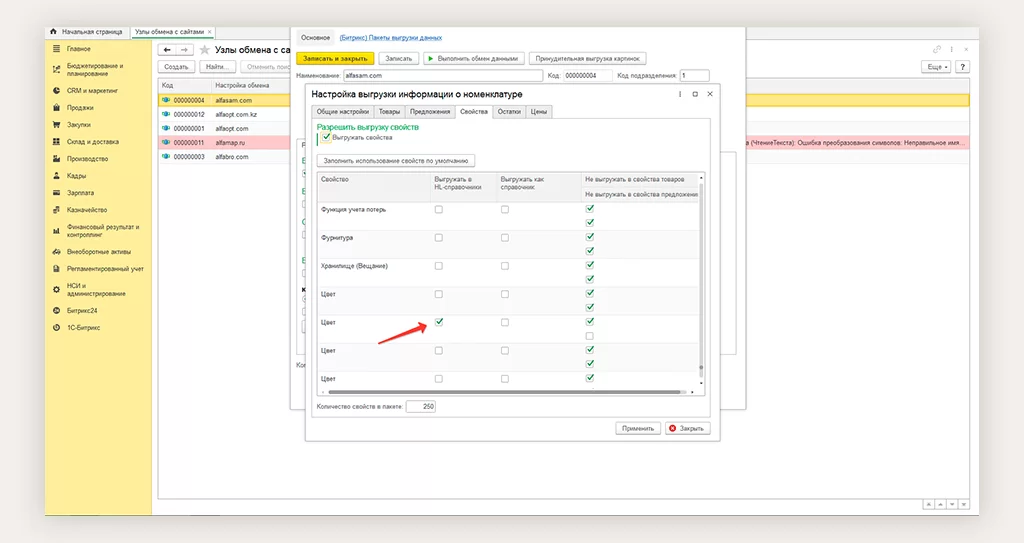The width and height of the screenshot is (1024, 543).
Task: Click the help question mark button
Action: point(962,67)
